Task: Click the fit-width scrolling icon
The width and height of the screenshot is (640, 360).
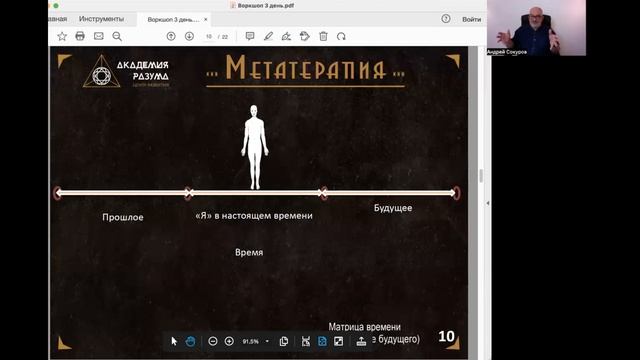Action: tap(306, 341)
